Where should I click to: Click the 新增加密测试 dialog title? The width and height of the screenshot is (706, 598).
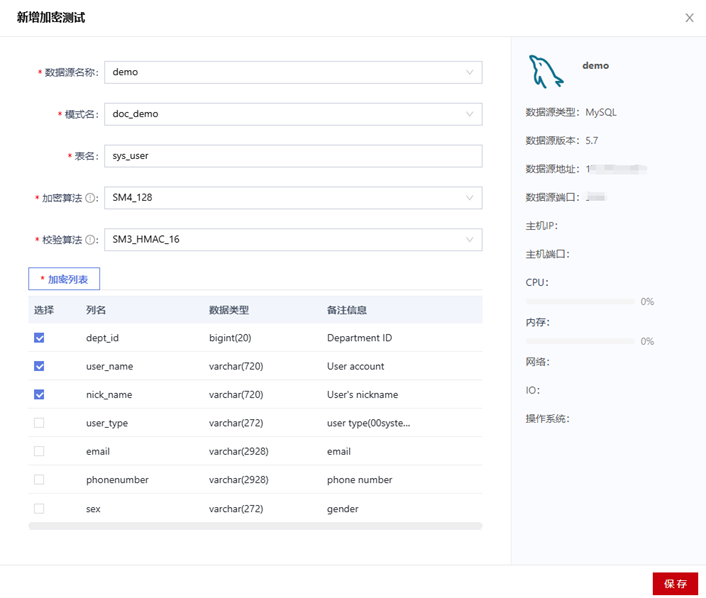(x=51, y=18)
